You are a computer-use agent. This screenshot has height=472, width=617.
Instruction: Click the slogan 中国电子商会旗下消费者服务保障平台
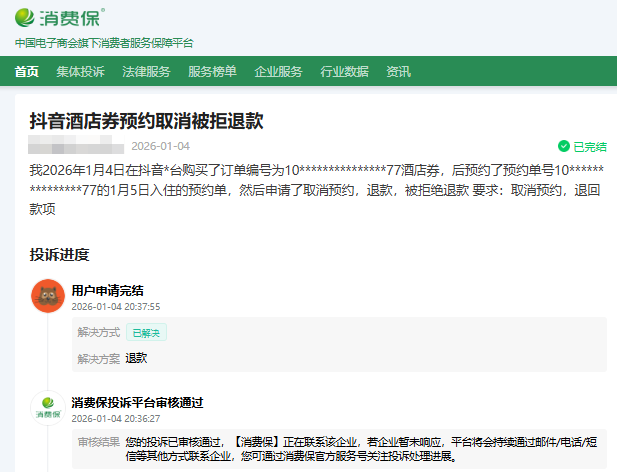(104, 43)
